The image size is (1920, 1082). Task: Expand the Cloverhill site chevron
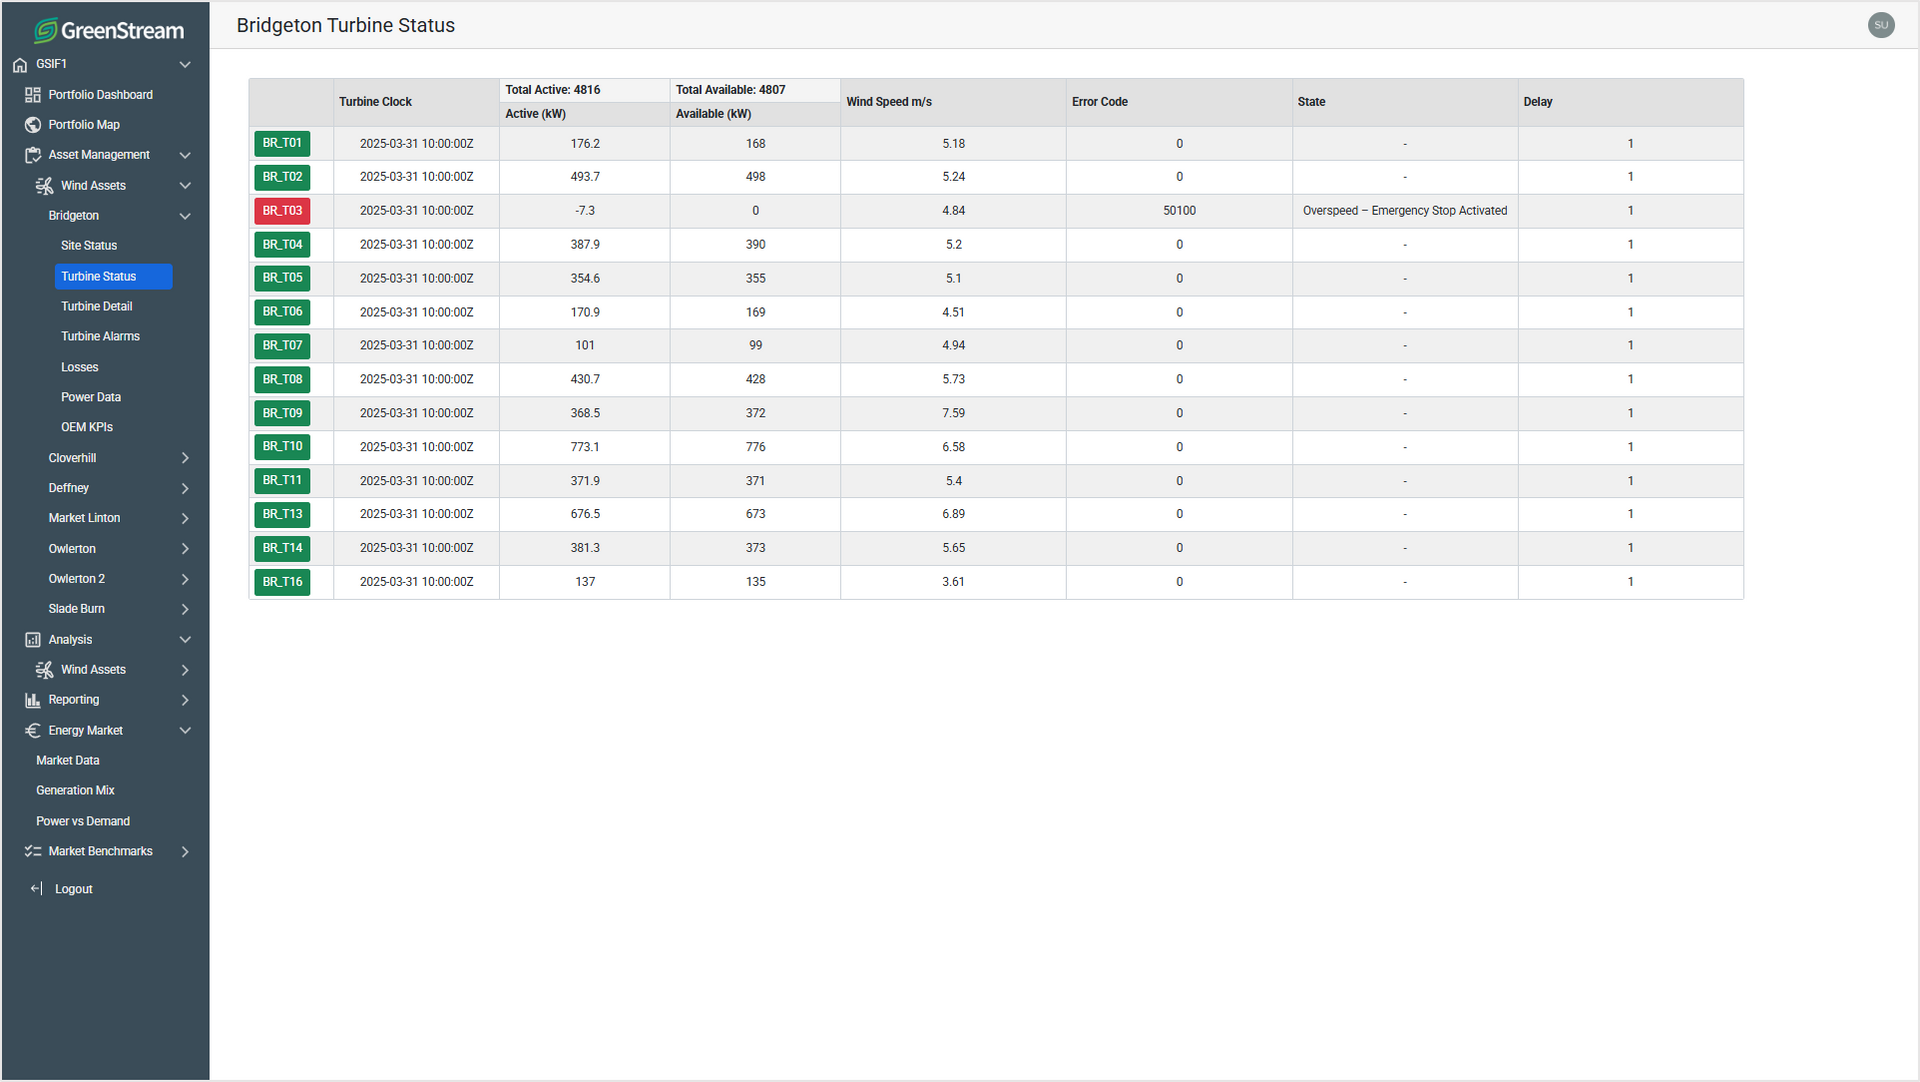point(185,458)
